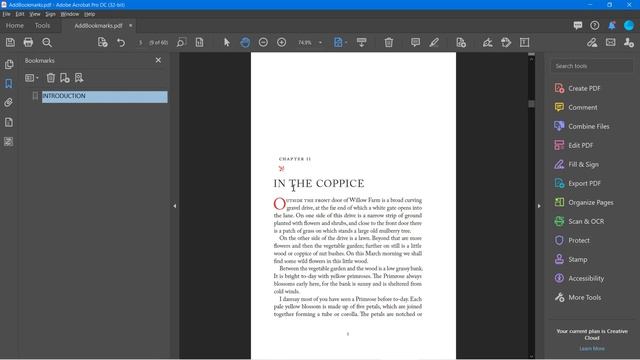Click the Sign document icon in toolbar
640x360 pixels.
pyautogui.click(x=488, y=42)
